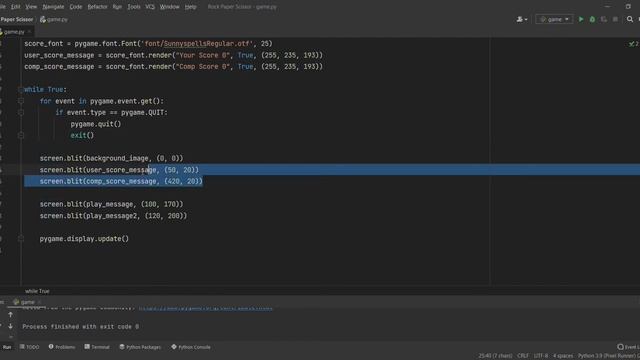Click the screen.blit(play_message2 line
640x360 pixels.
pos(113,216)
